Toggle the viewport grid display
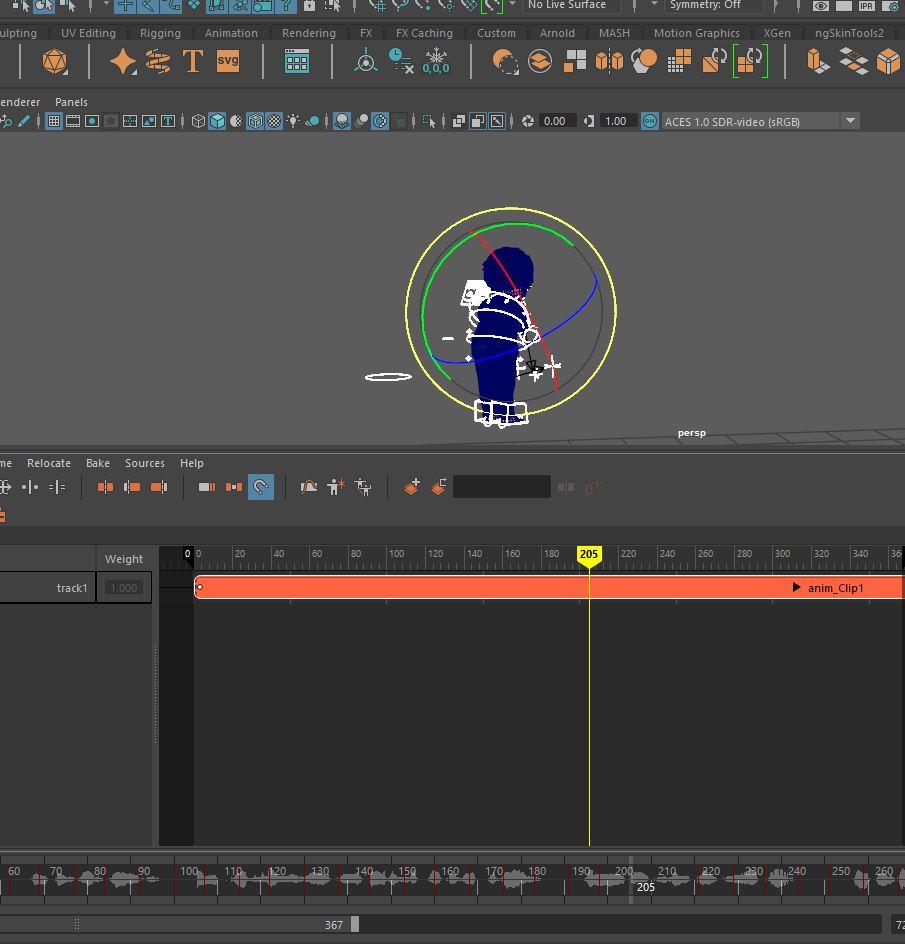This screenshot has height=944, width=905. point(54,121)
